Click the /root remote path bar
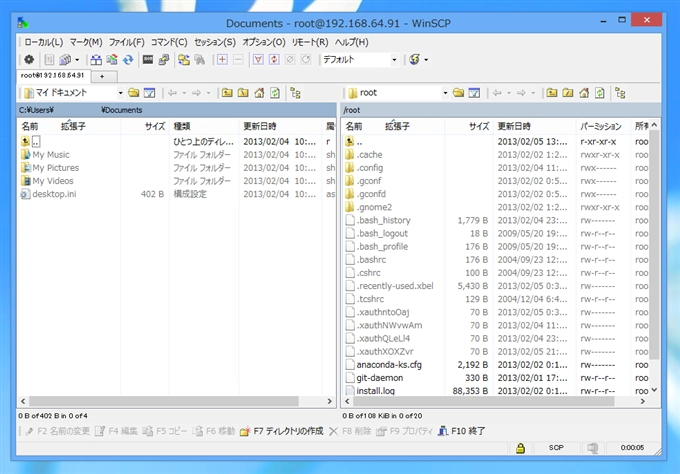 (500, 110)
